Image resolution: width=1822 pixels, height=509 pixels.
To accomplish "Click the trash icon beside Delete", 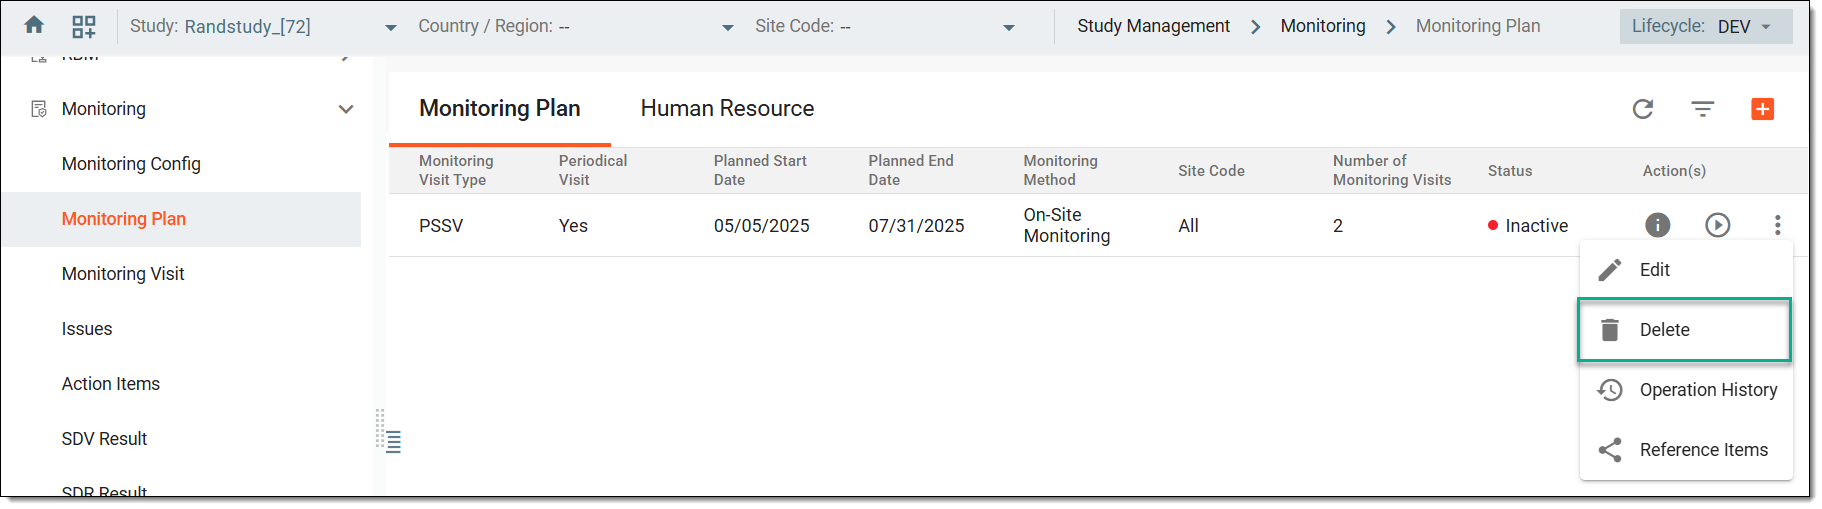I will pos(1610,330).
